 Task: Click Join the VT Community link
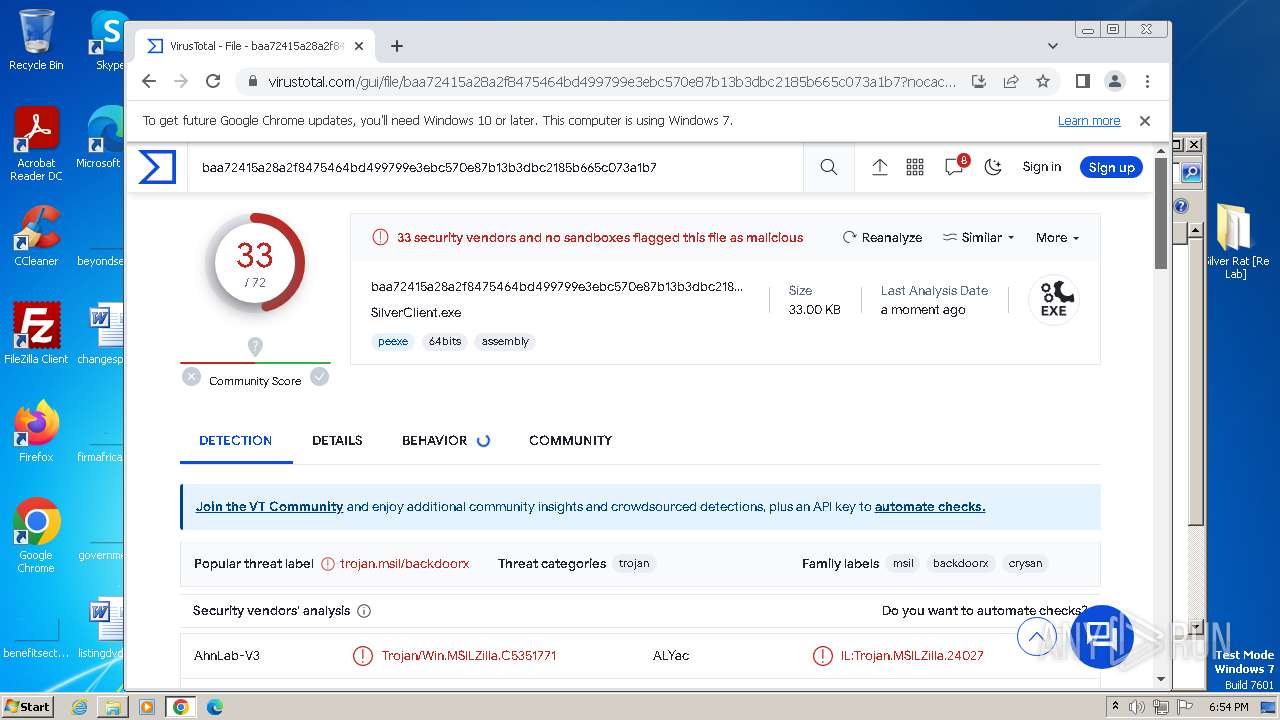coord(269,507)
